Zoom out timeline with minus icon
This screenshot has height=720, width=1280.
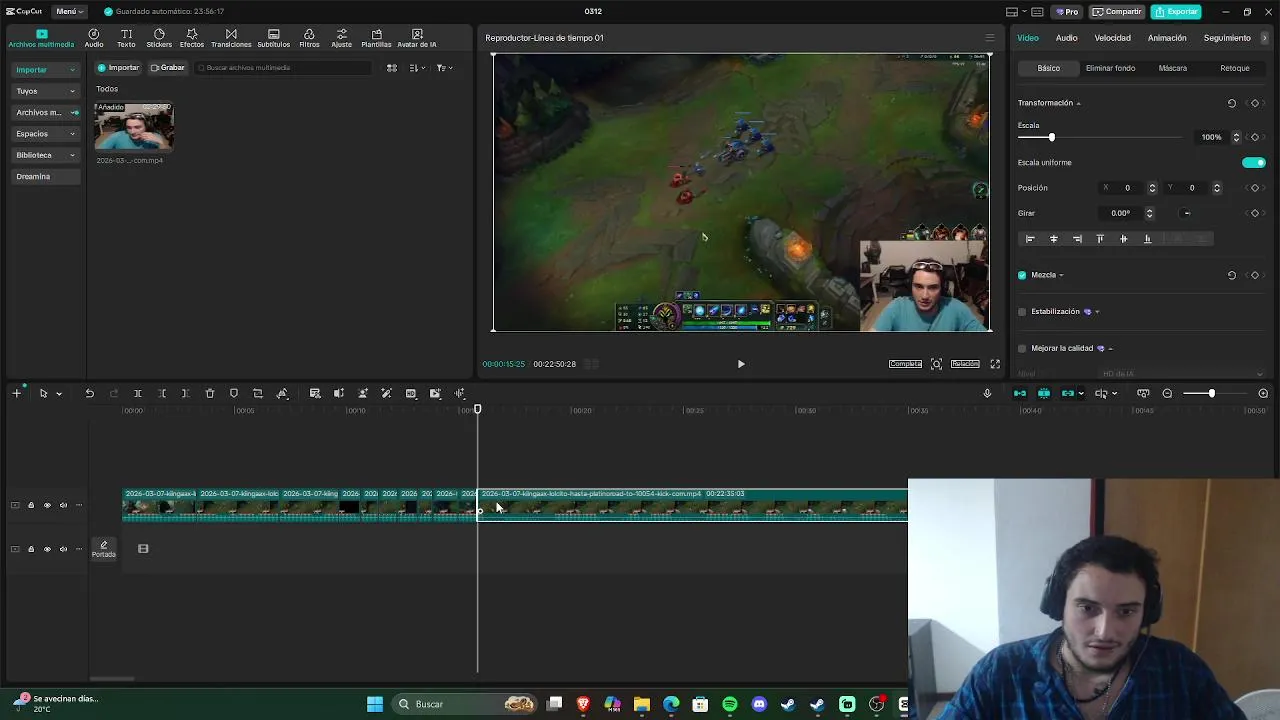(x=1167, y=393)
